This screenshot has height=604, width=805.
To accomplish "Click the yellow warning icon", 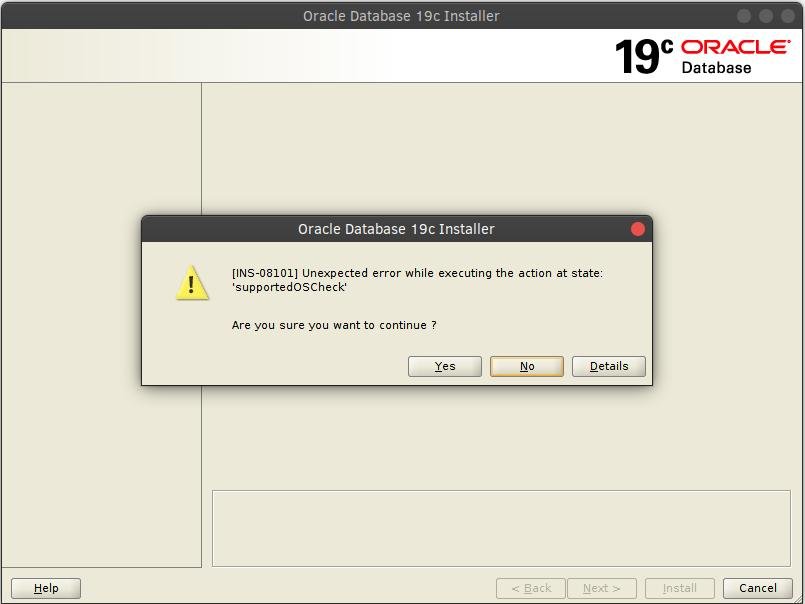I will point(192,282).
